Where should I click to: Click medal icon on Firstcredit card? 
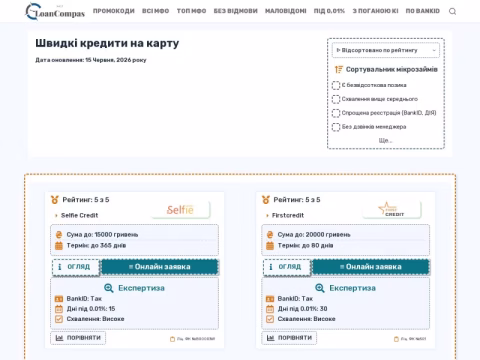[x=266, y=200]
